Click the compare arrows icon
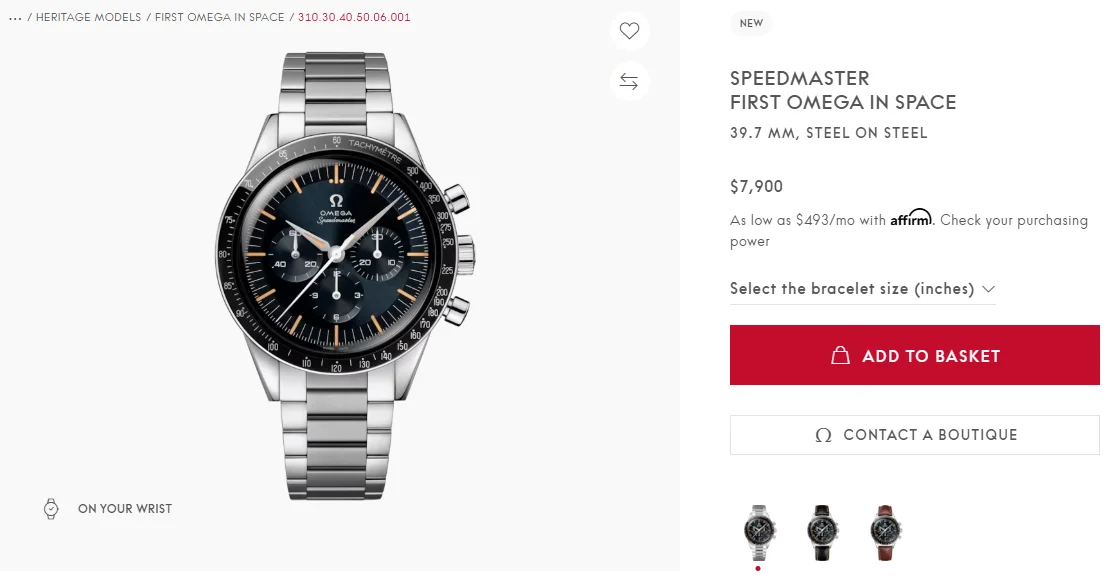1115x581 pixels. (629, 81)
